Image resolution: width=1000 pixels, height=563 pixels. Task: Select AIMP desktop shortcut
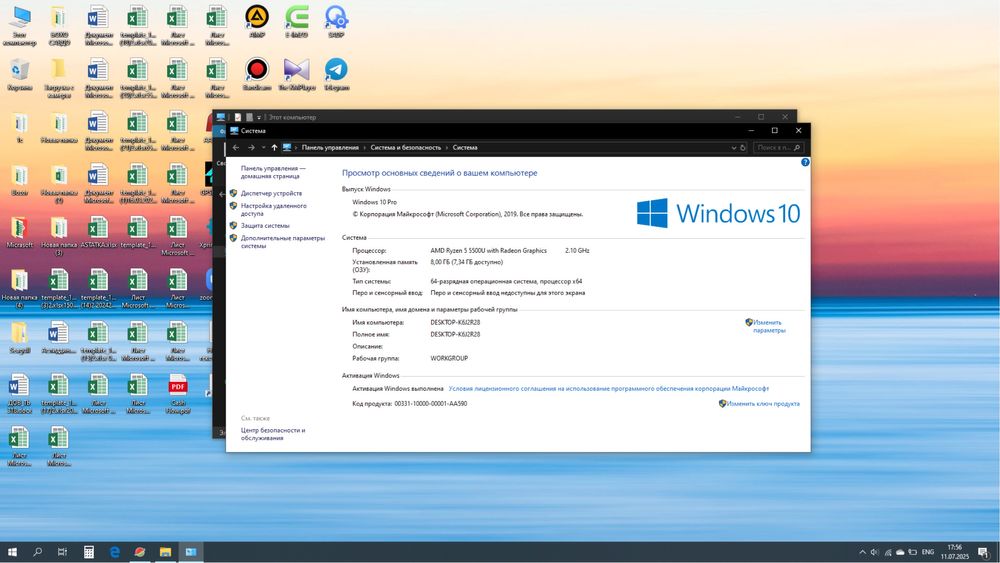pyautogui.click(x=257, y=22)
